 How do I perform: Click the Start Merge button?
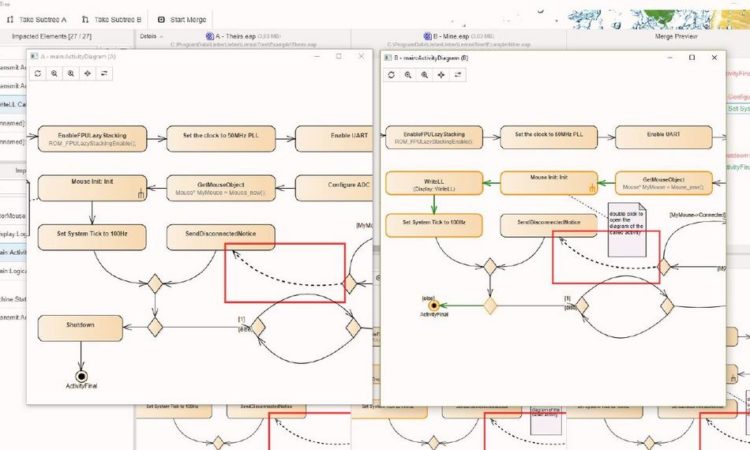(x=182, y=20)
